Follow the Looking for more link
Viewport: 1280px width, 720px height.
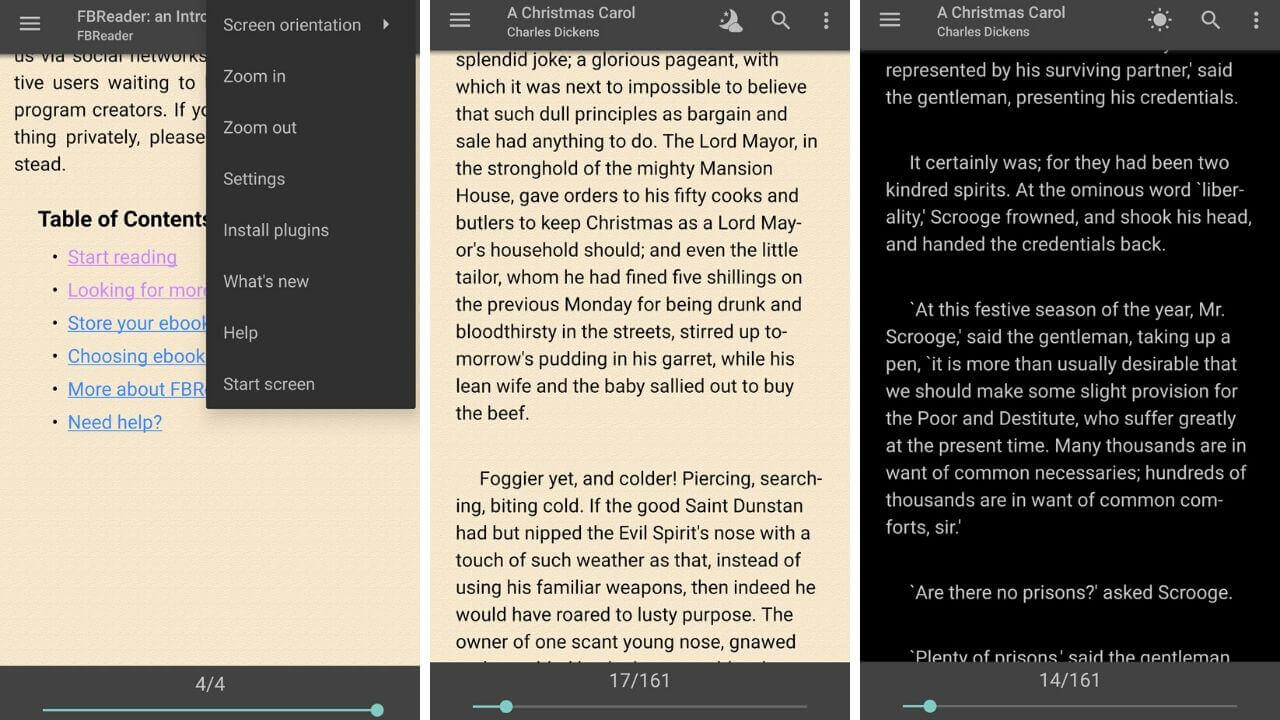[x=137, y=290]
